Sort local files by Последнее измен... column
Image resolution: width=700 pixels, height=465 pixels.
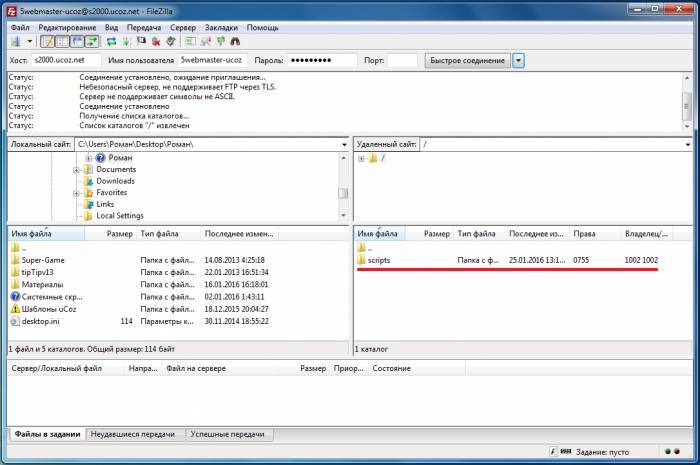239,233
